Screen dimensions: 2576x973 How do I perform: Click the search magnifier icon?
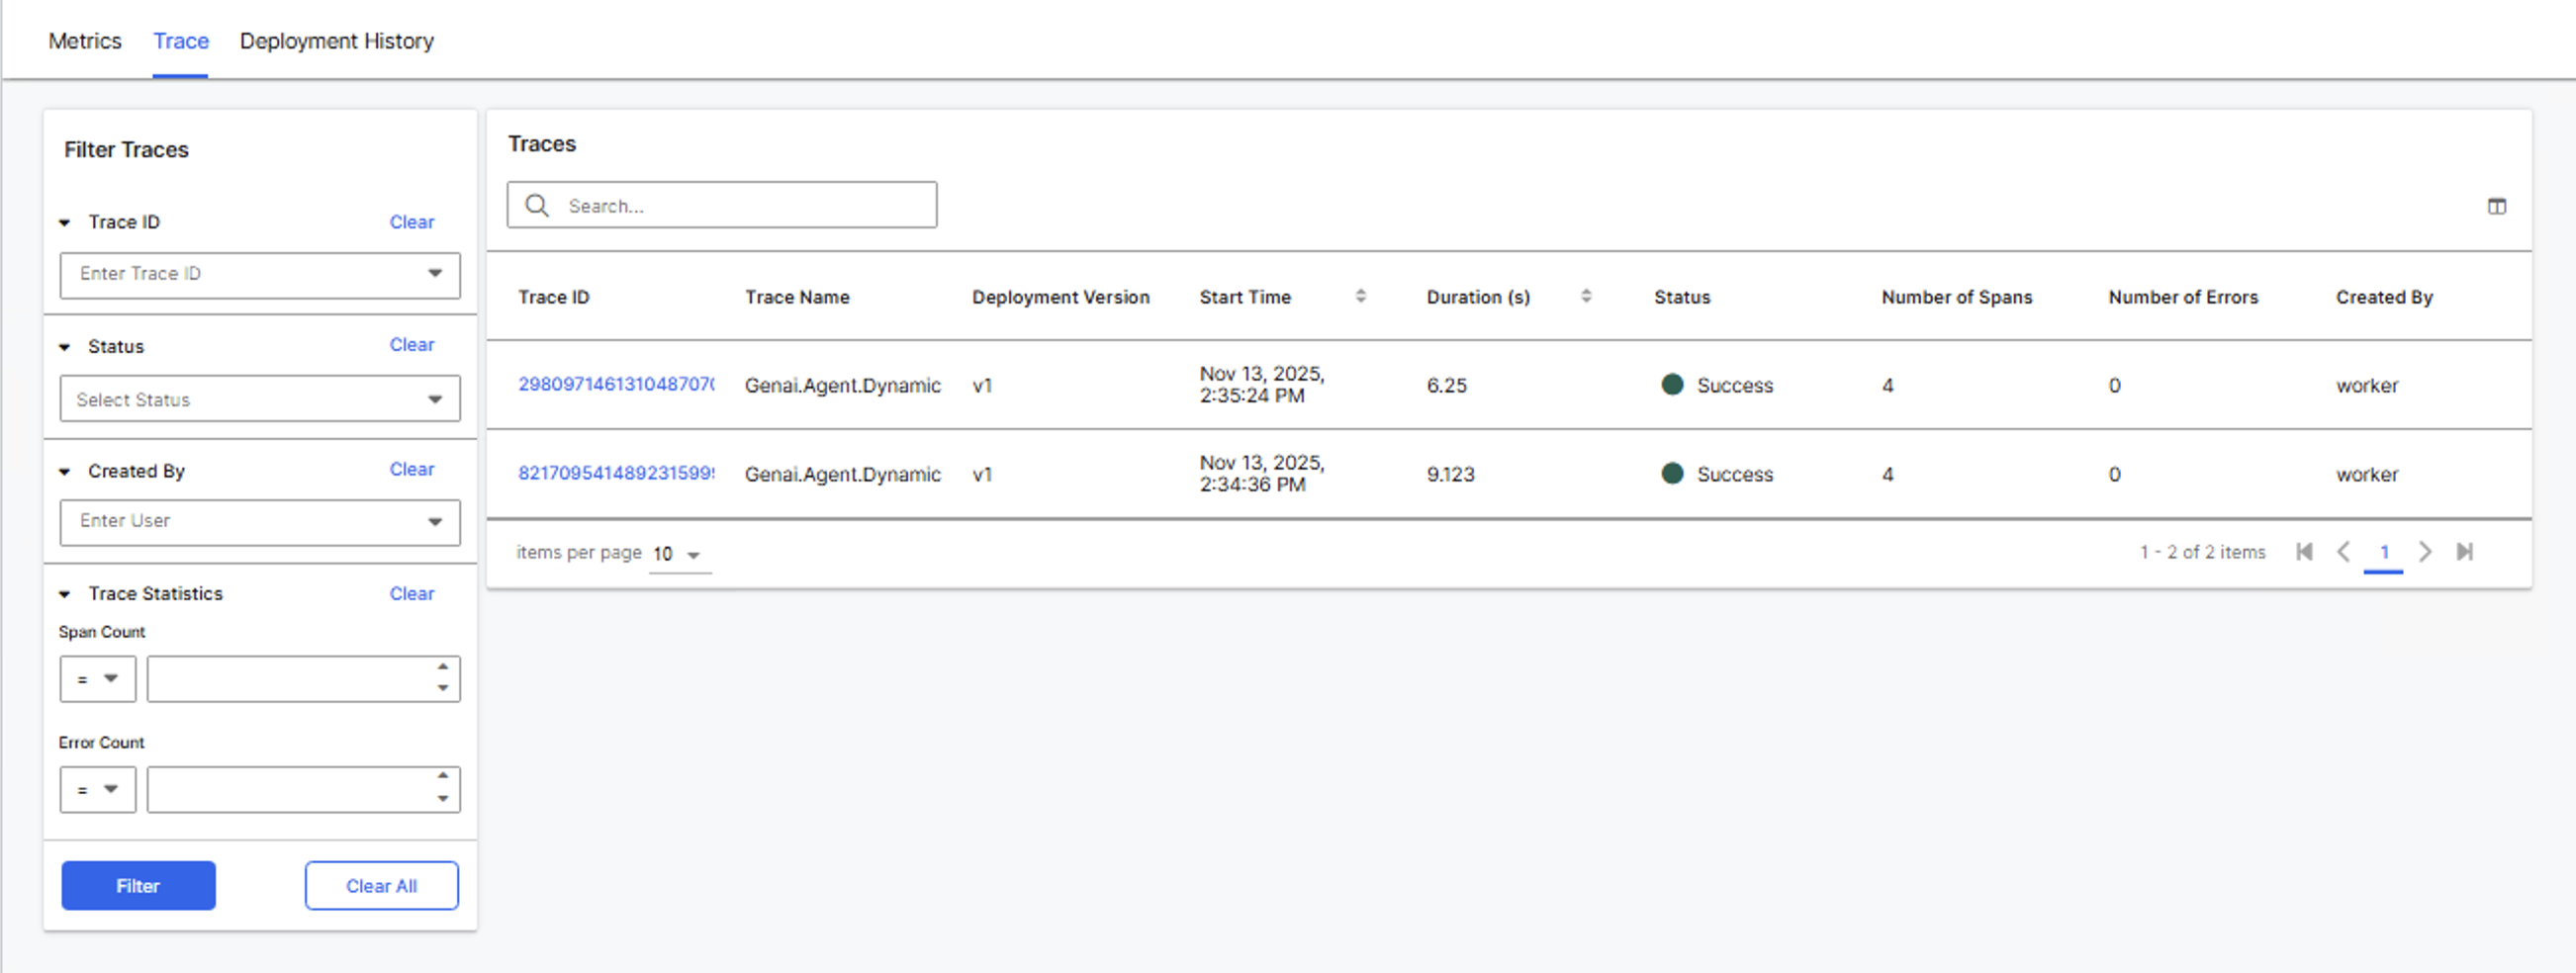point(537,206)
